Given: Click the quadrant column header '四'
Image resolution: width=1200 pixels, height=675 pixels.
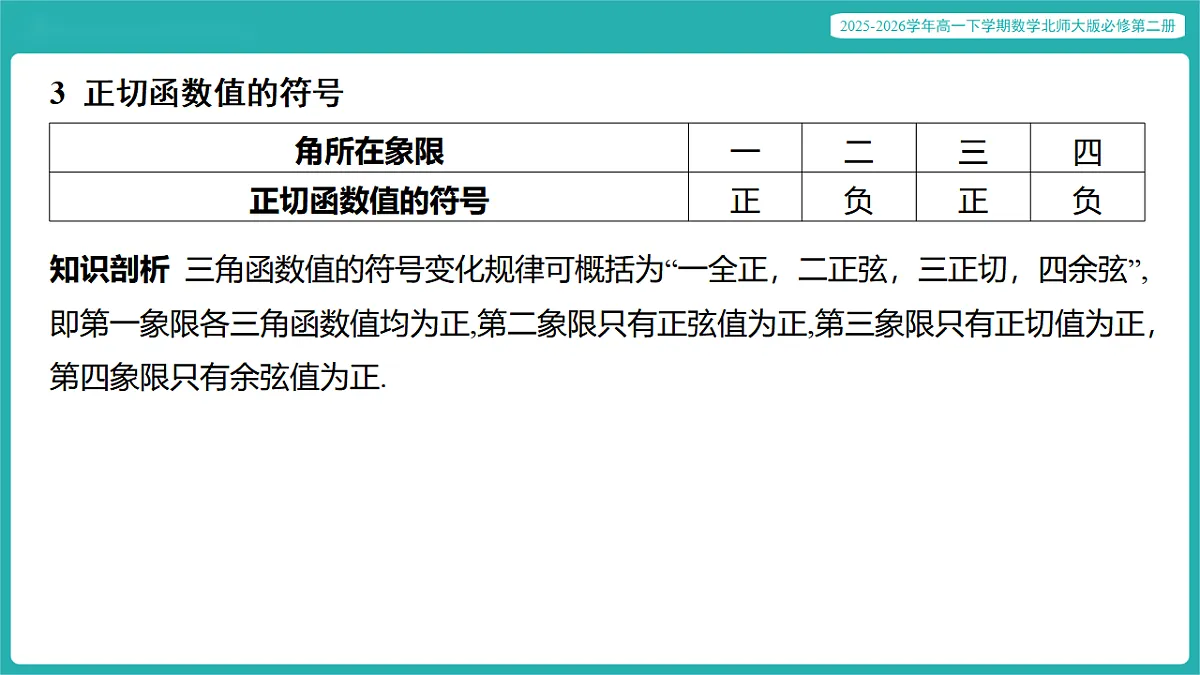Looking at the screenshot, I should pyautogui.click(x=1087, y=149).
